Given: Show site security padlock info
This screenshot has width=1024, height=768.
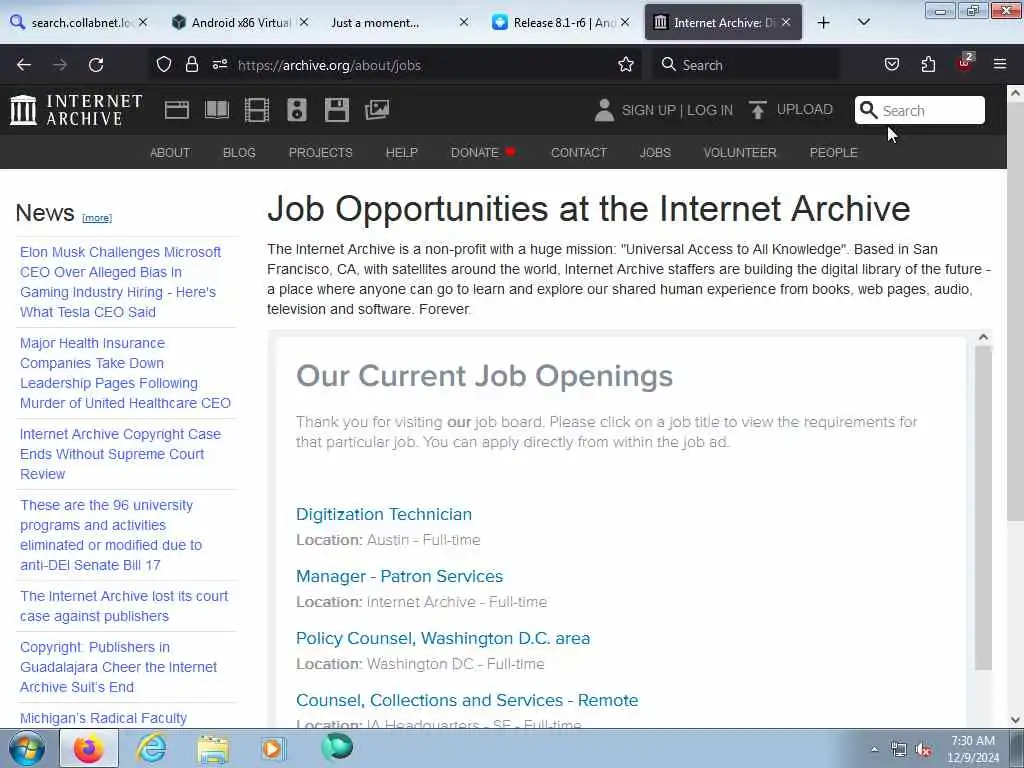Looking at the screenshot, I should click(x=191, y=64).
